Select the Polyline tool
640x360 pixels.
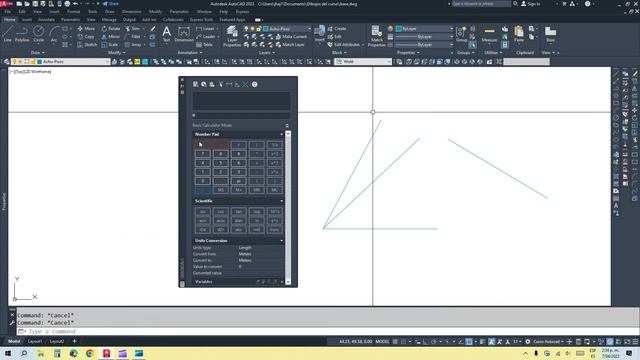(x=22, y=34)
